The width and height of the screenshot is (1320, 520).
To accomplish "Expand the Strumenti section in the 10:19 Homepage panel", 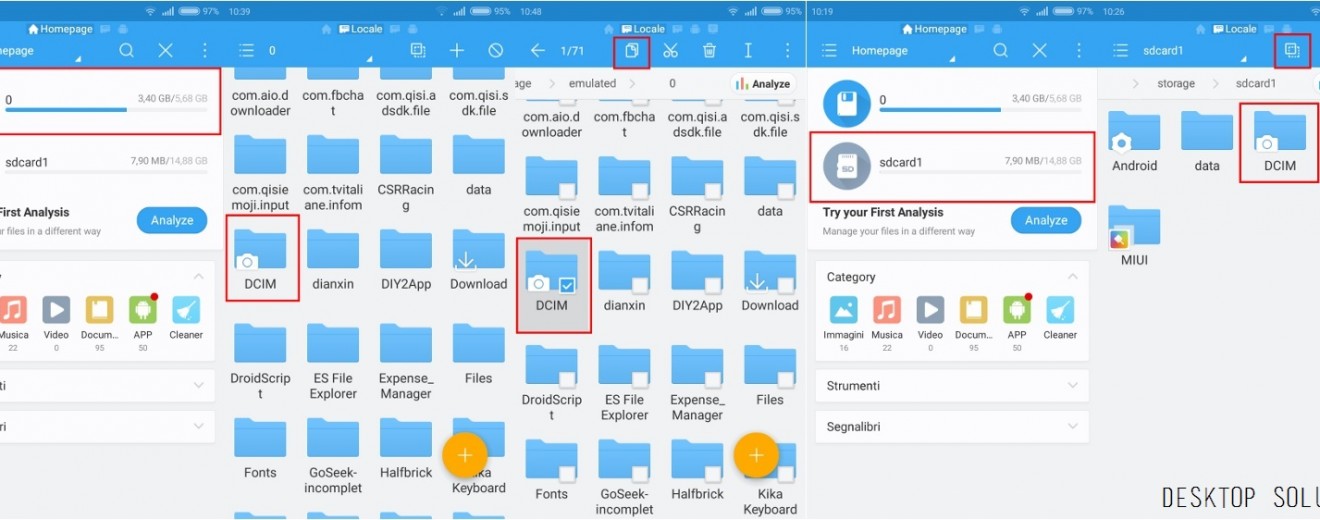I will [1073, 385].
